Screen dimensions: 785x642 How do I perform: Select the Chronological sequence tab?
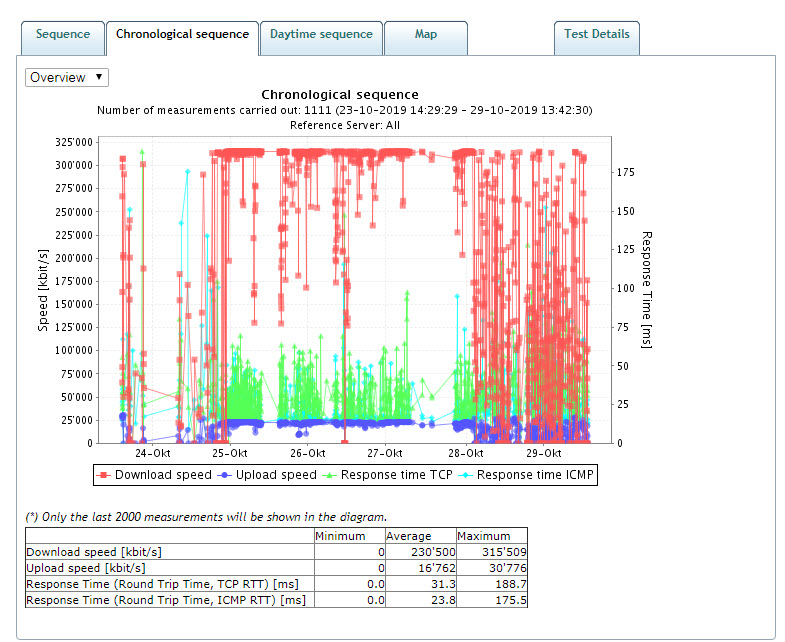pos(182,35)
